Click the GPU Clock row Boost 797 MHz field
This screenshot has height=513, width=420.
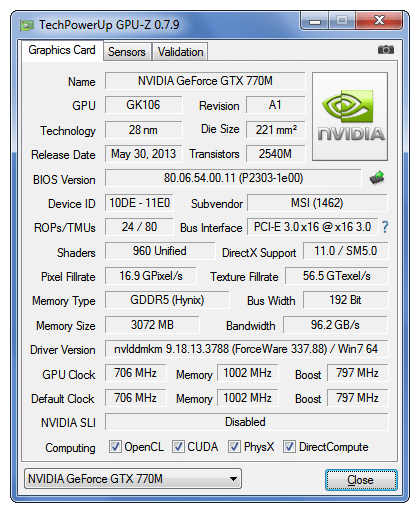tap(358, 373)
